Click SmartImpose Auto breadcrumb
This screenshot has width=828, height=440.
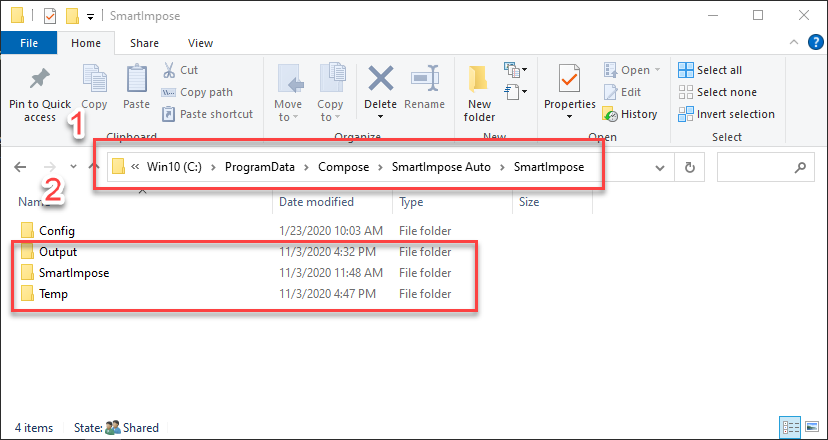point(441,167)
